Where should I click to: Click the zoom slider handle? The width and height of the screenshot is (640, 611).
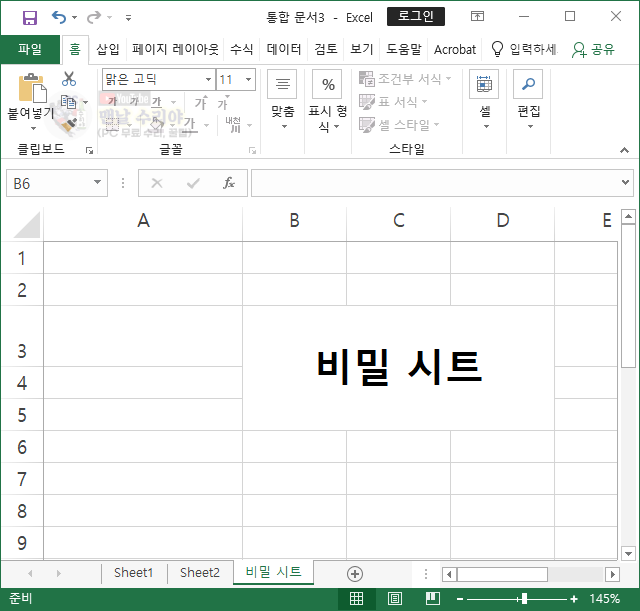tap(524, 599)
